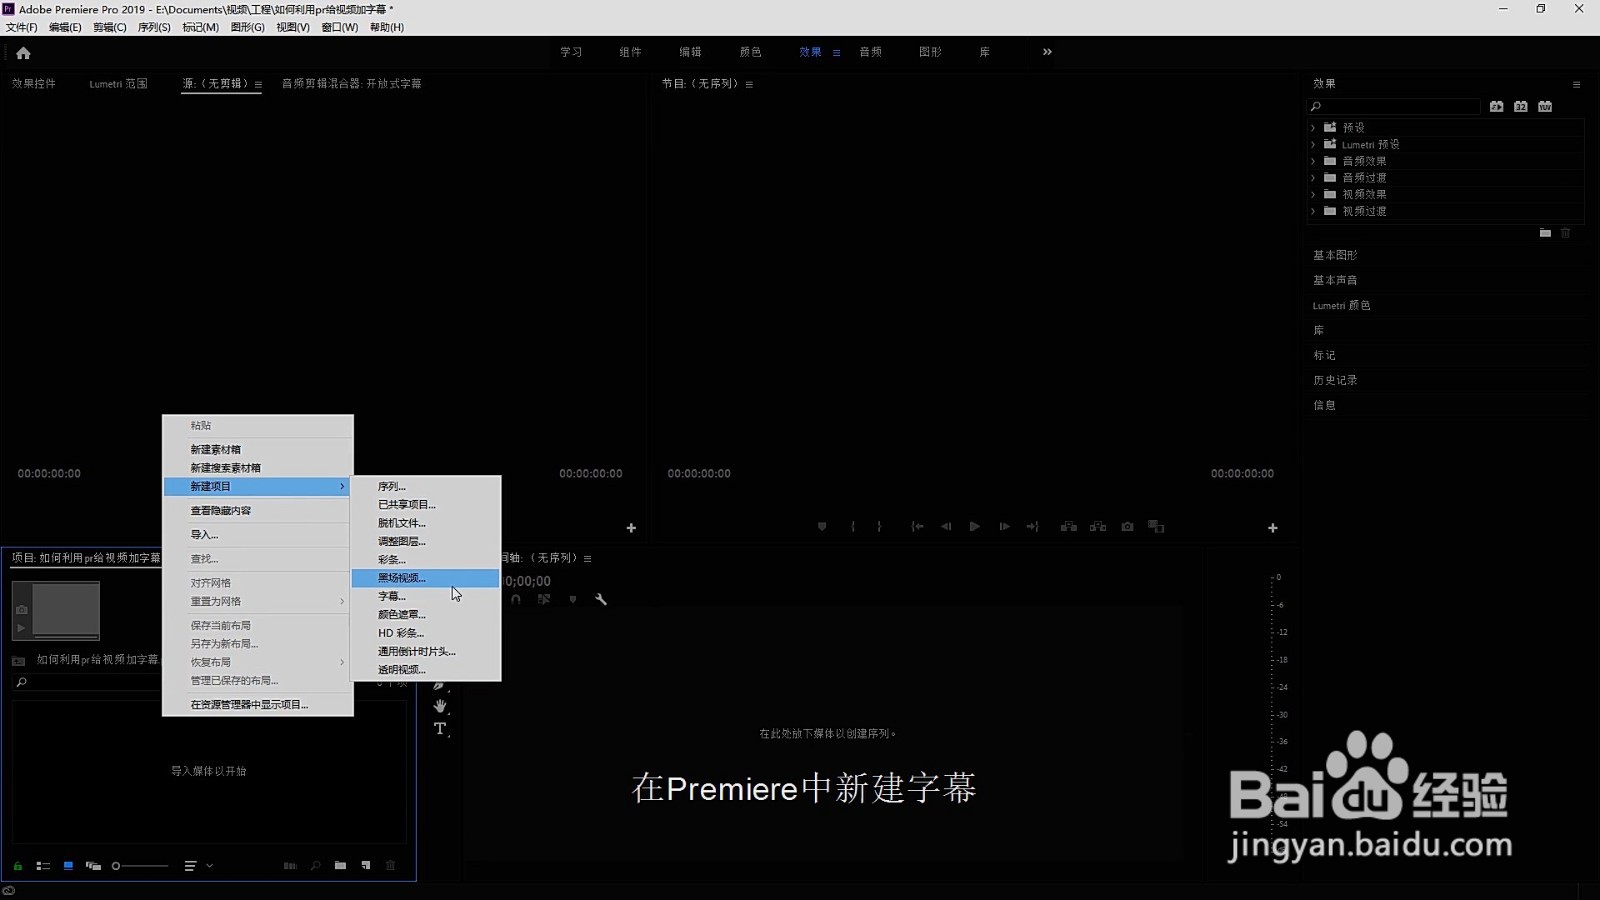
Task: Select 导入... in context menu
Action: click(x=258, y=535)
